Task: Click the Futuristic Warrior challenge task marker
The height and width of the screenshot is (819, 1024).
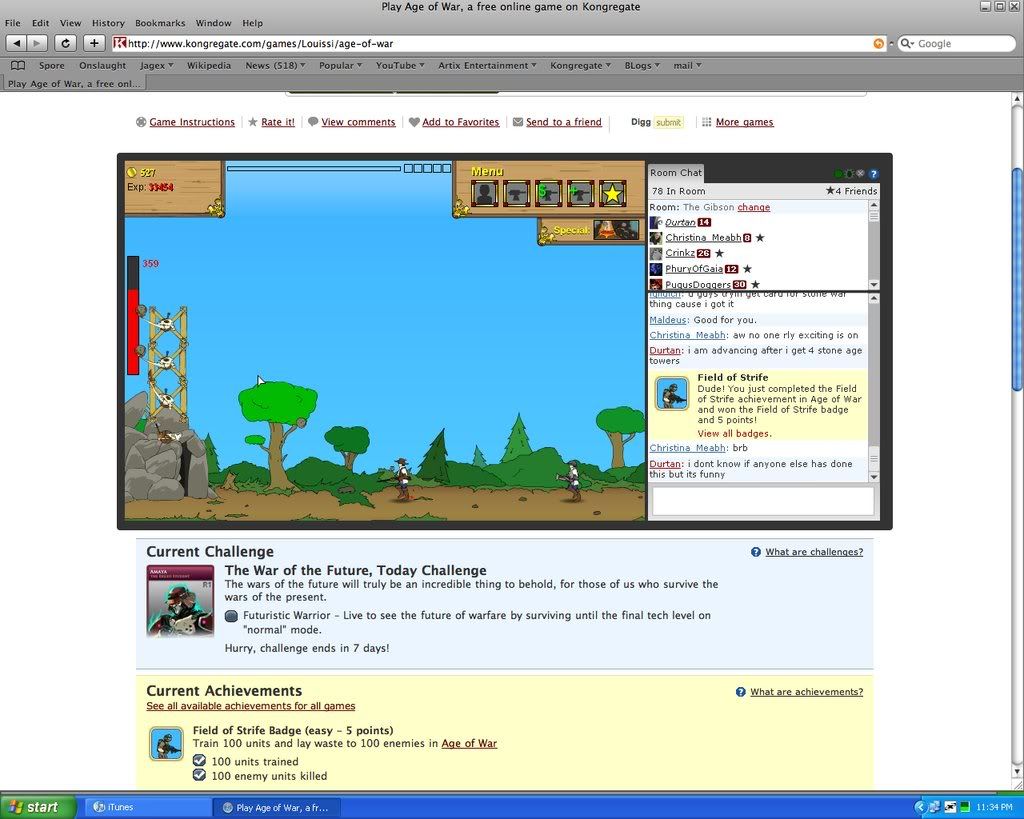Action: pyautogui.click(x=231, y=616)
